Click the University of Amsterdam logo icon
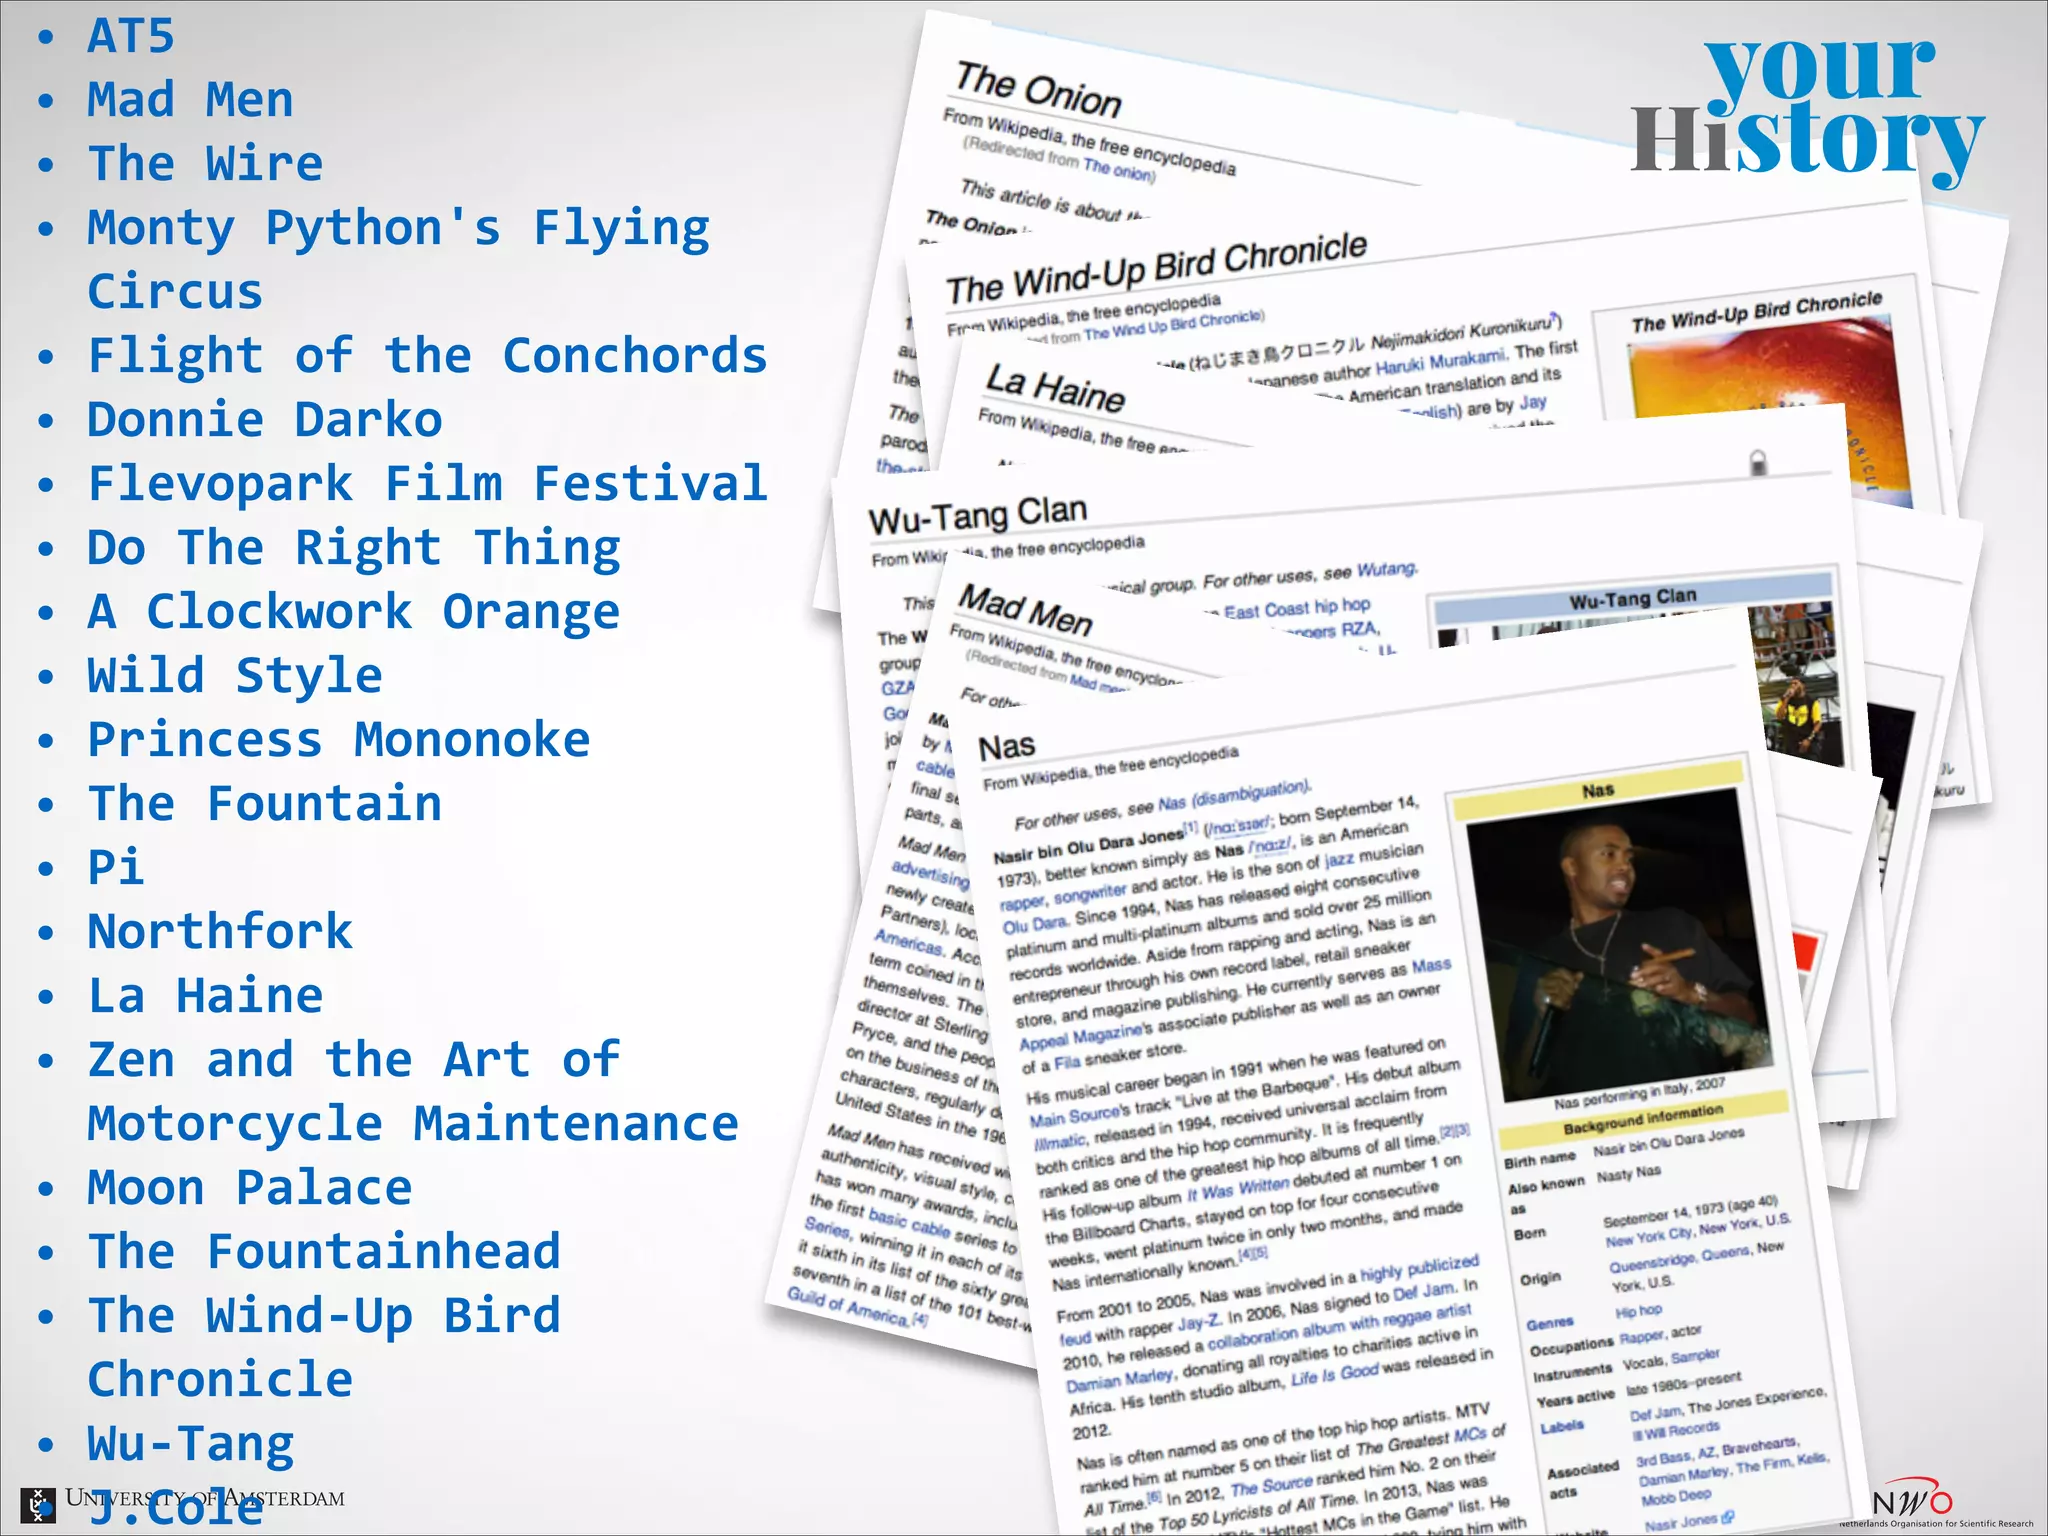The height and width of the screenshot is (1536, 2048). [38, 1505]
